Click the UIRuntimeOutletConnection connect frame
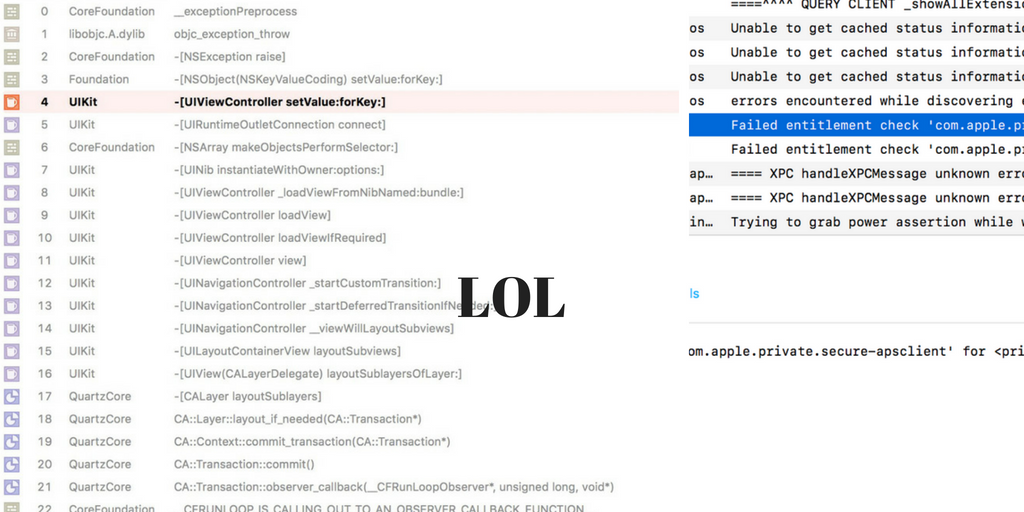 (x=280, y=124)
